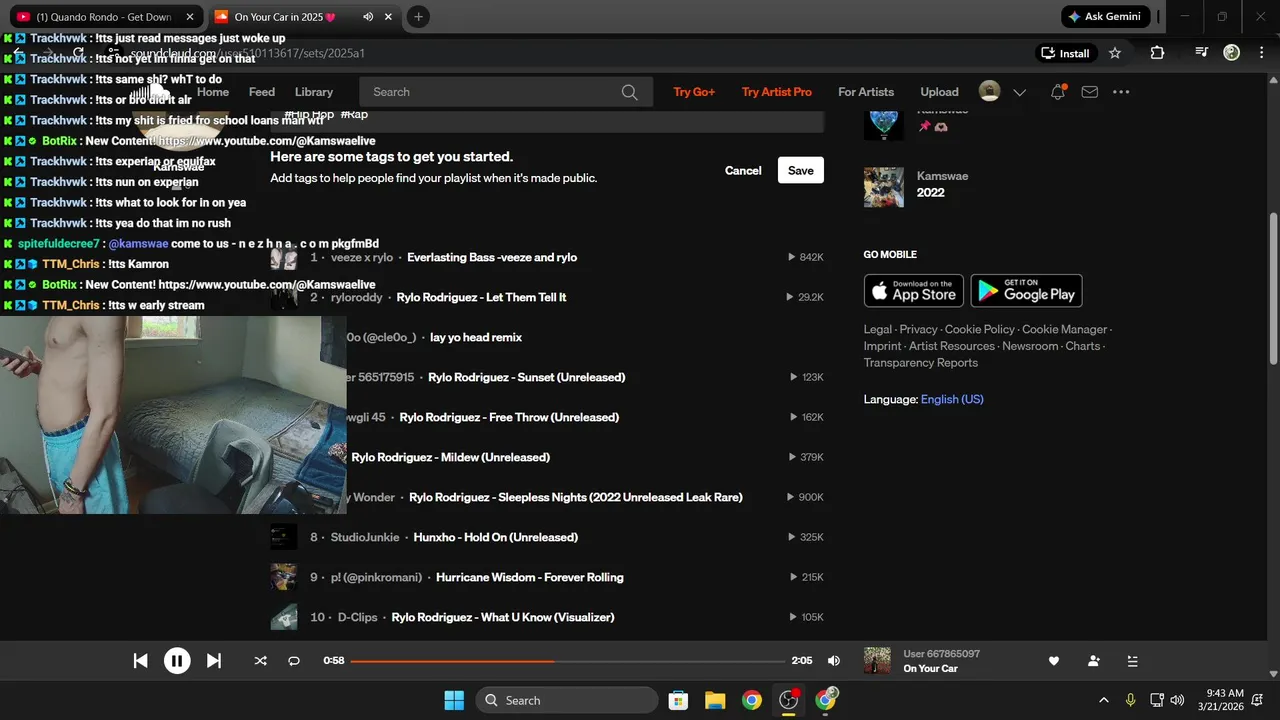Viewport: 1280px width, 720px height.
Task: Ask Gemini in Chrome
Action: pos(1105,17)
